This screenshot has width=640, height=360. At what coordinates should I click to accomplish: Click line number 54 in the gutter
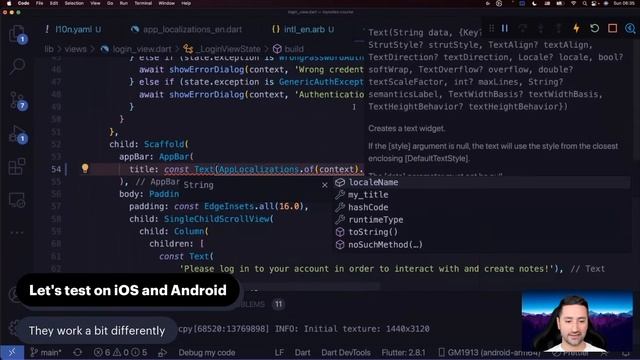[x=56, y=169]
